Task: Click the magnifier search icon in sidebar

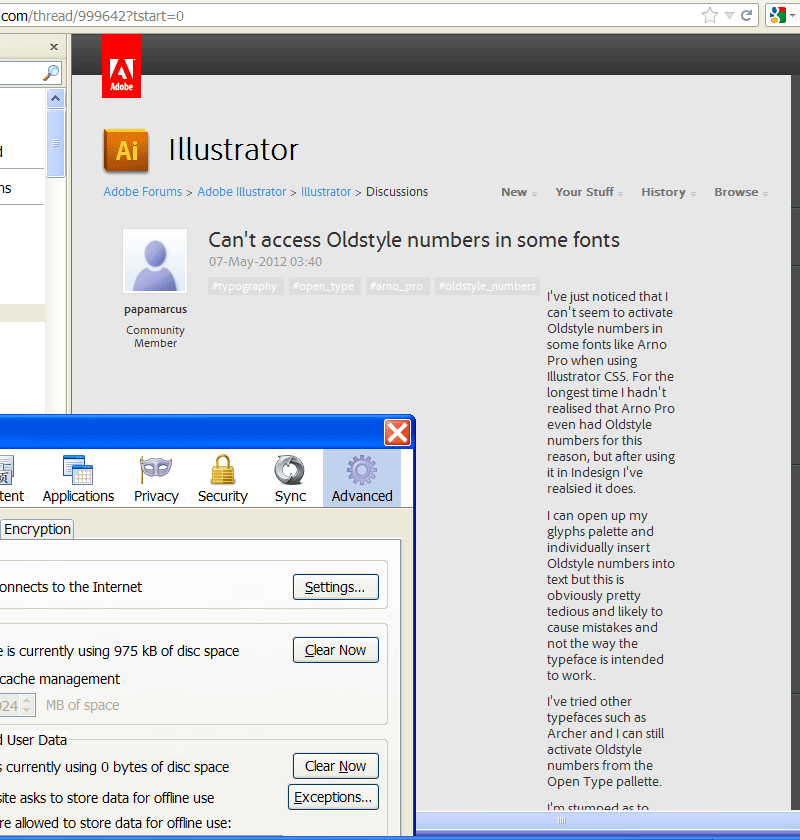Action: tap(51, 72)
